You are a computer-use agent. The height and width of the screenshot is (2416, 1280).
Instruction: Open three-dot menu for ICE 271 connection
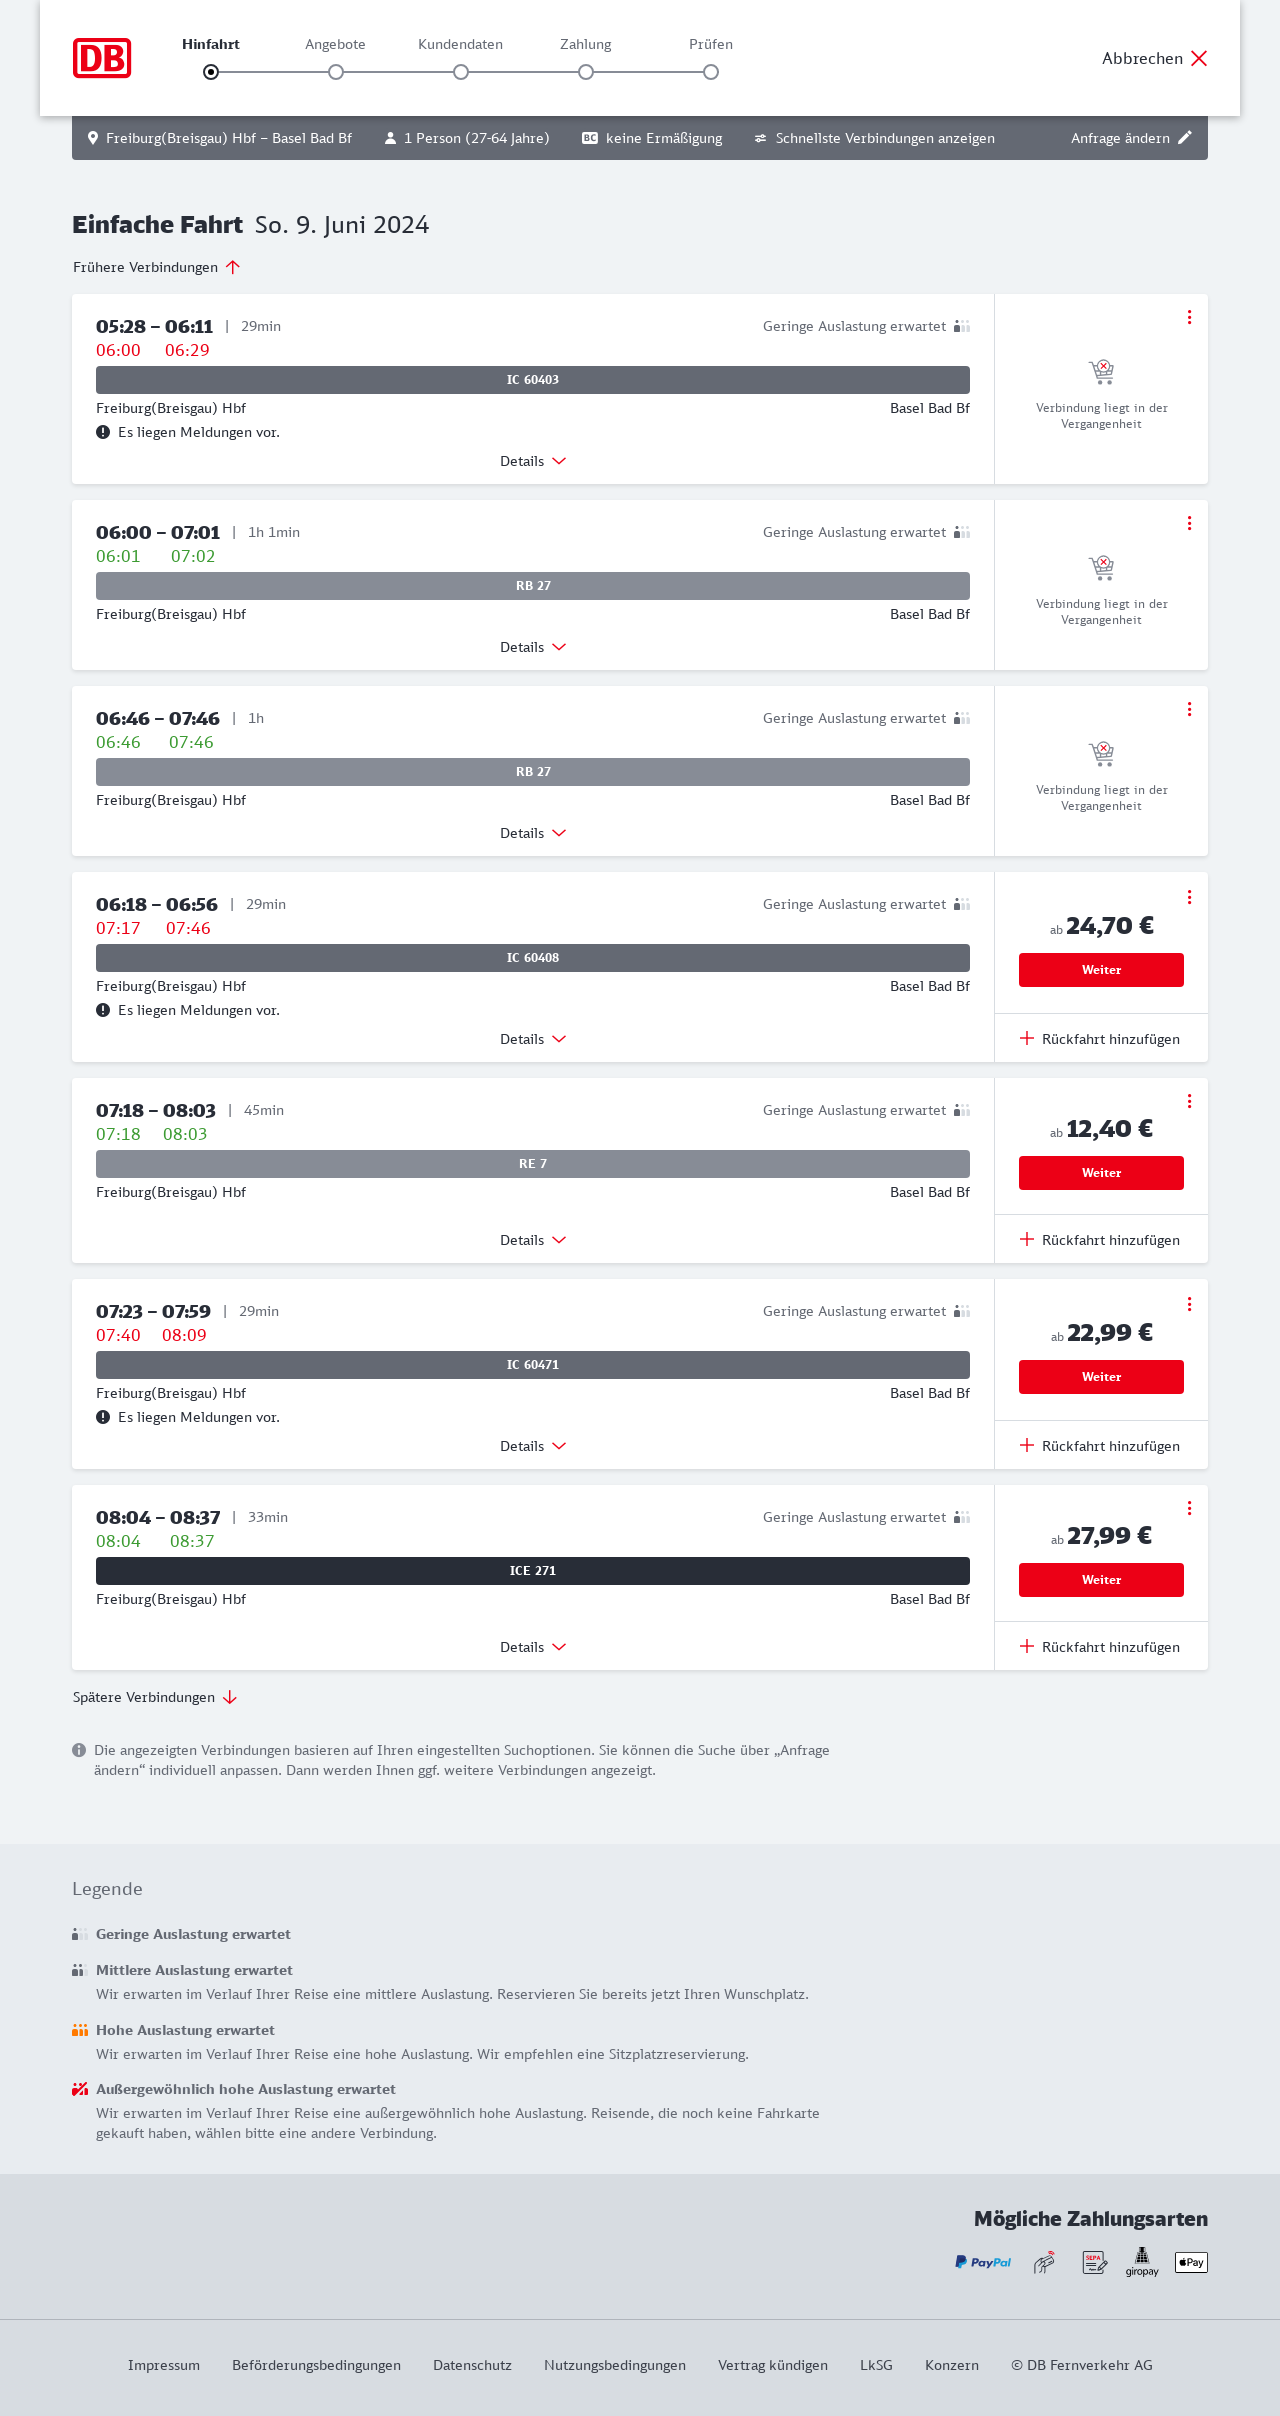pos(1189,1508)
